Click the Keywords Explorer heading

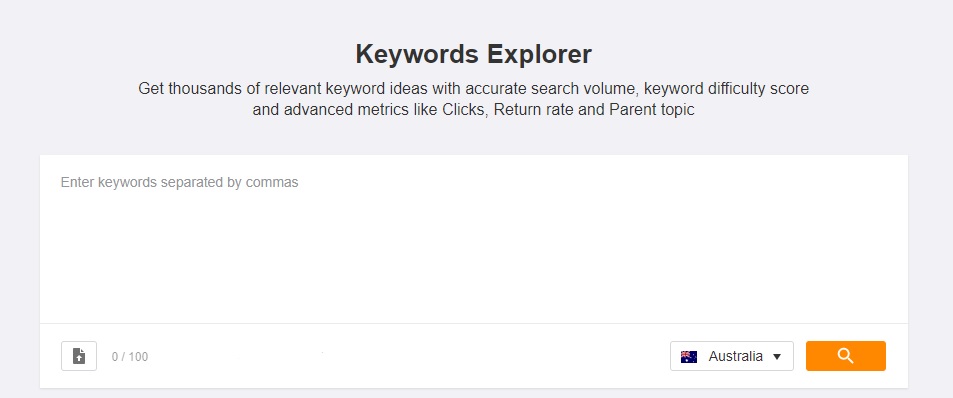473,54
